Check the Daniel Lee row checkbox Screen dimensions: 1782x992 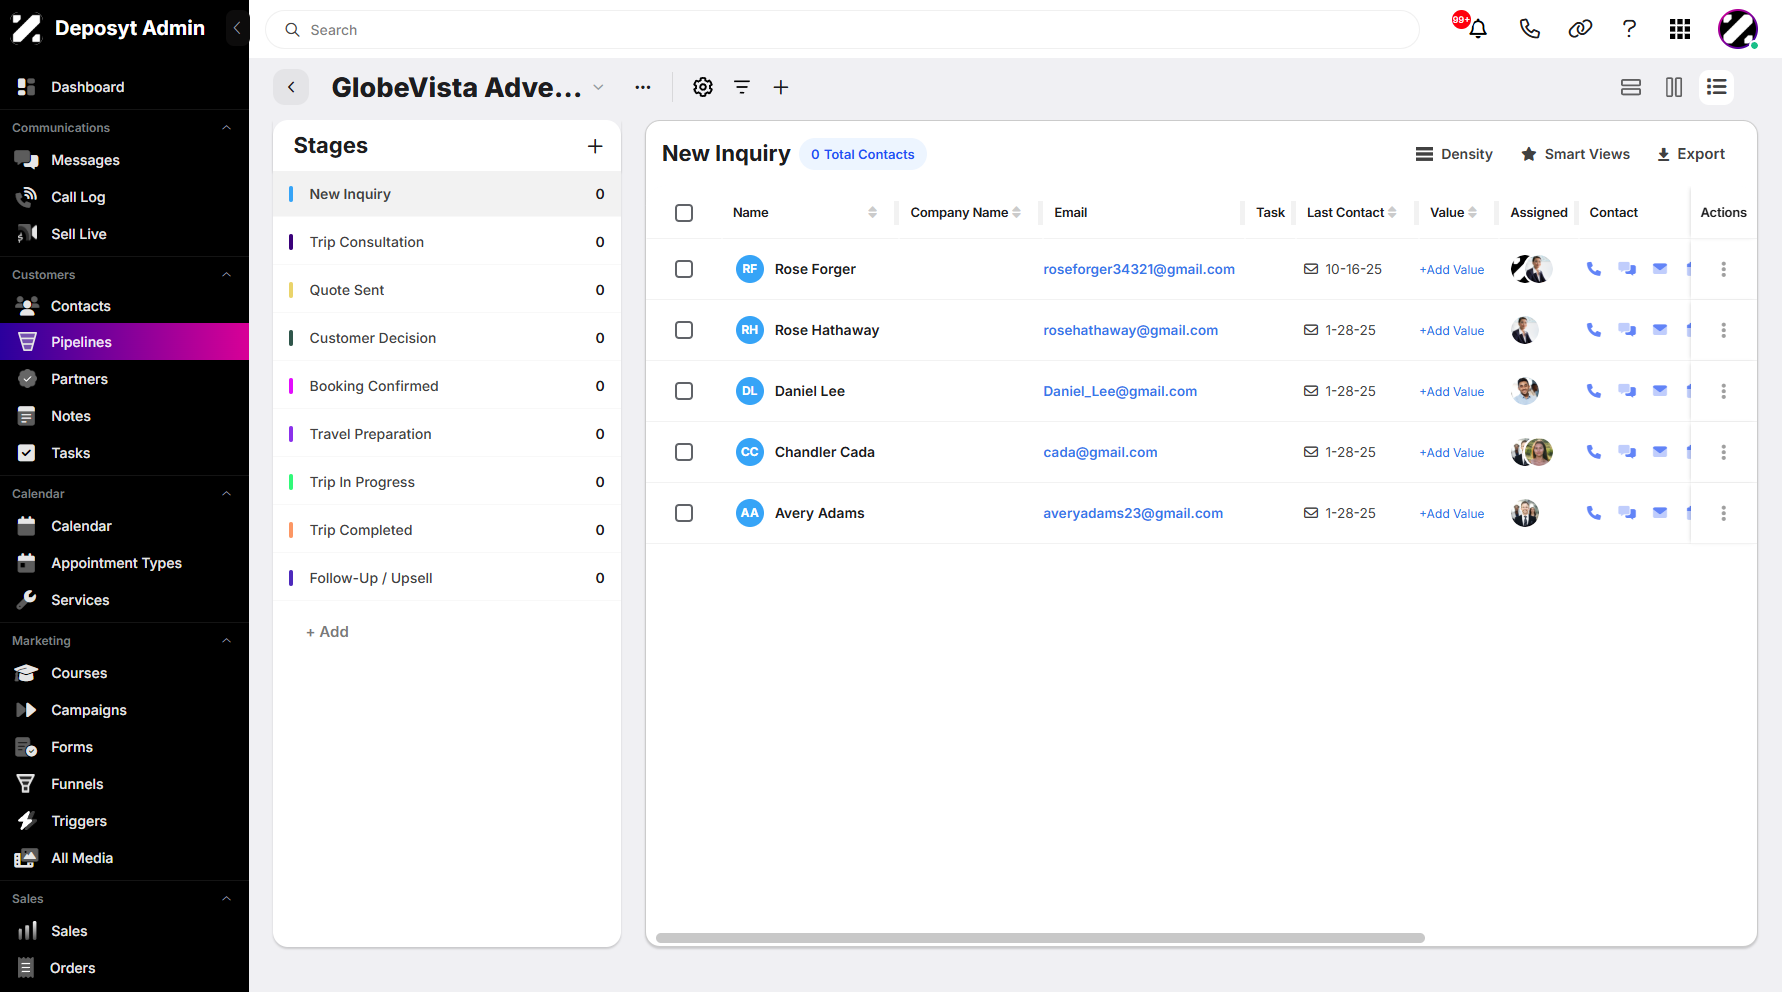point(684,391)
